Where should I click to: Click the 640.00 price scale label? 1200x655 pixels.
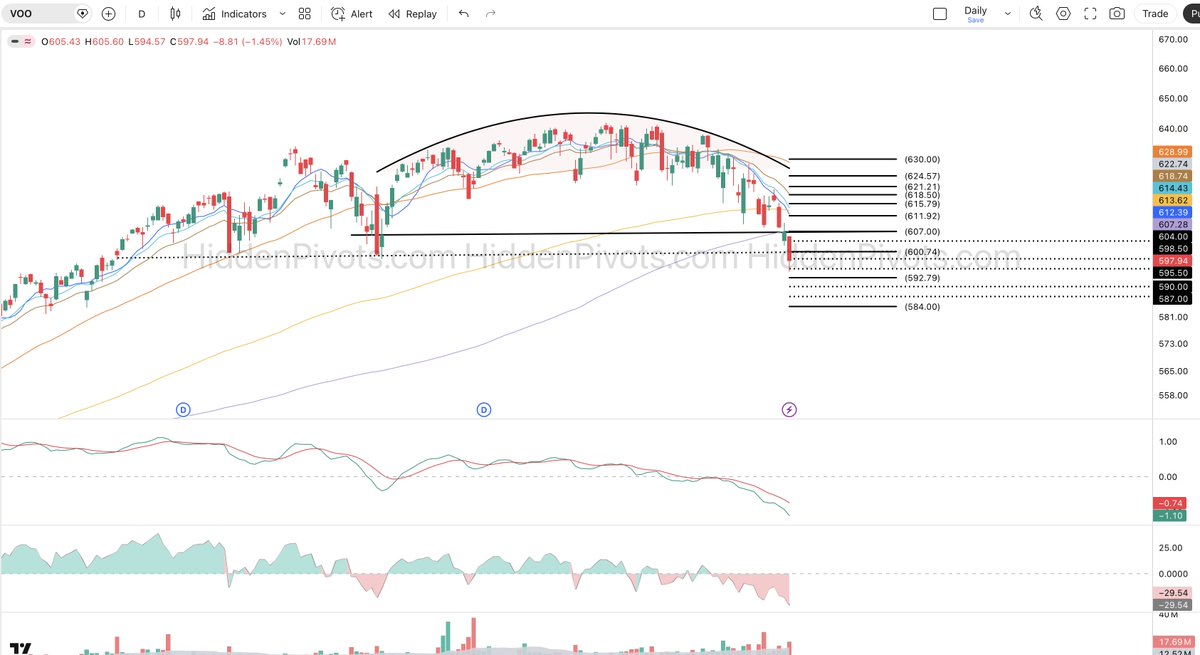(x=1173, y=128)
